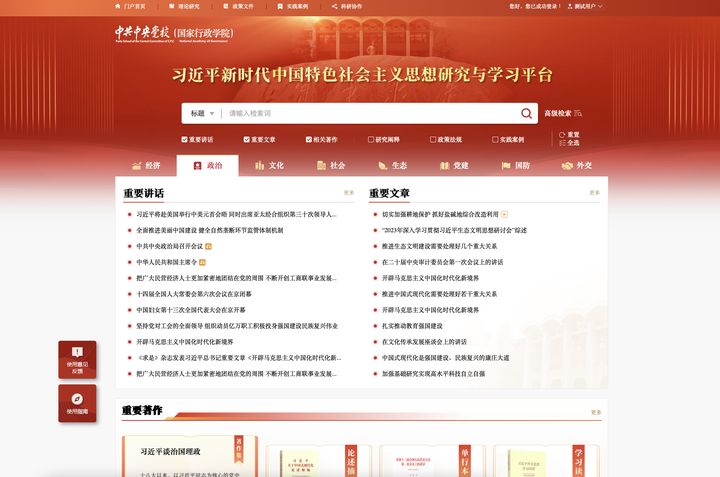Switch to the 文化 tab
The width and height of the screenshot is (720, 477).
tap(269, 165)
